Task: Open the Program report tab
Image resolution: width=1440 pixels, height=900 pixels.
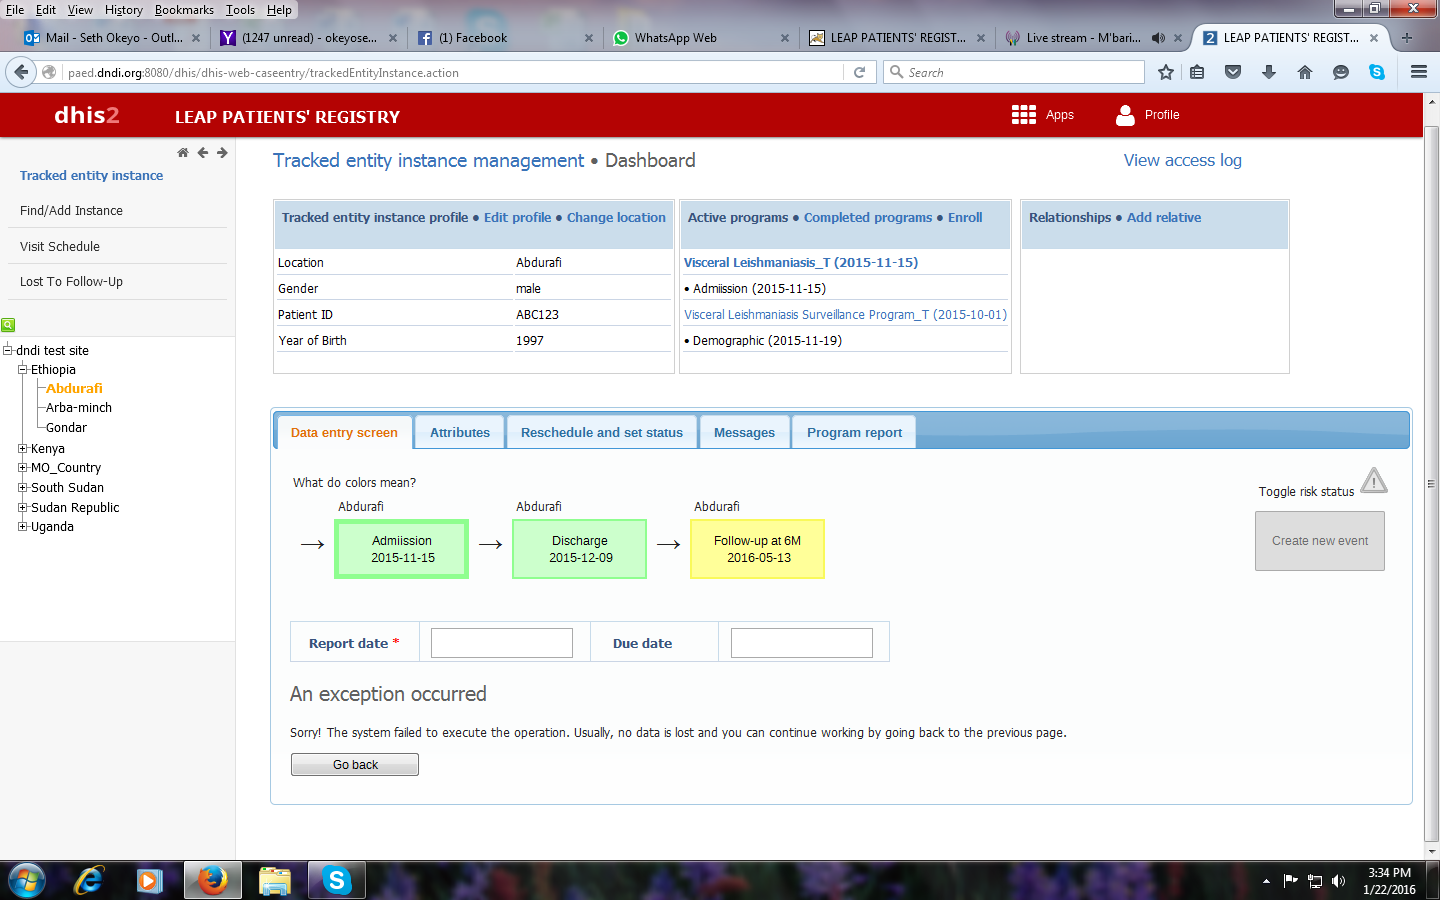Action: tap(854, 433)
